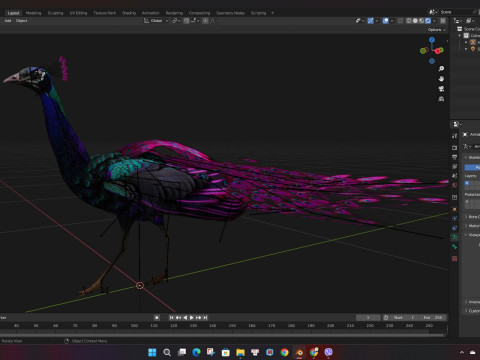Open the Bone properties tab
This screenshot has width=480, height=360.
pos(454,247)
